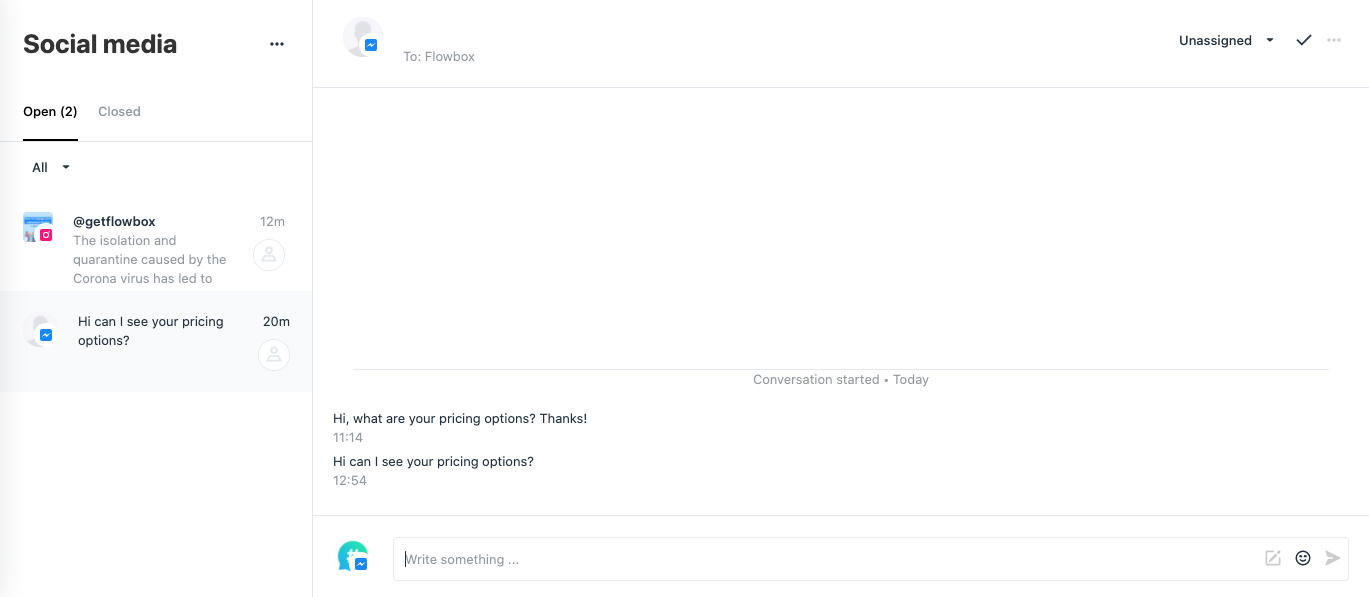Click the Flowbox sender avatar near composer
The height and width of the screenshot is (597, 1369).
click(x=353, y=556)
